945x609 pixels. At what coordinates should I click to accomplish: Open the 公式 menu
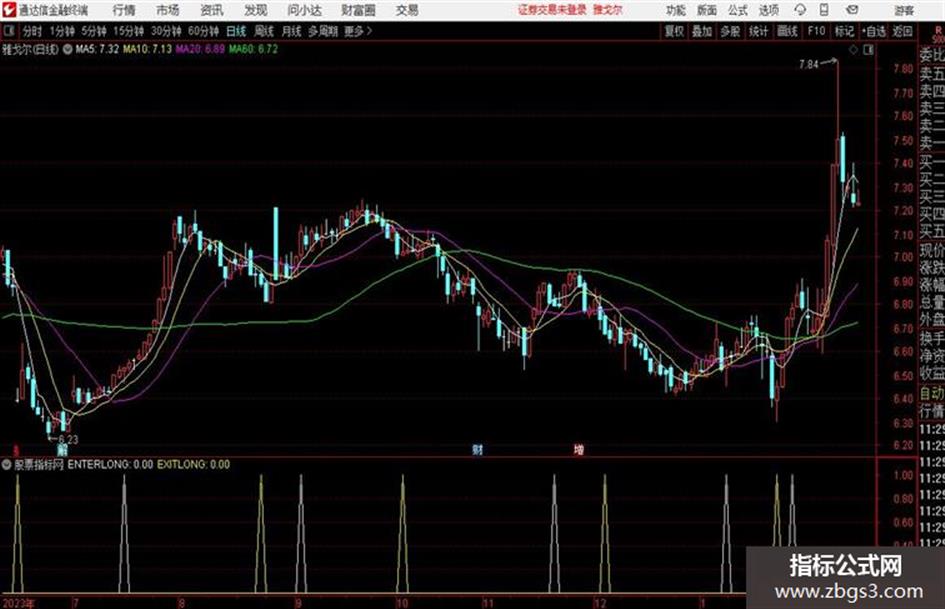point(737,10)
